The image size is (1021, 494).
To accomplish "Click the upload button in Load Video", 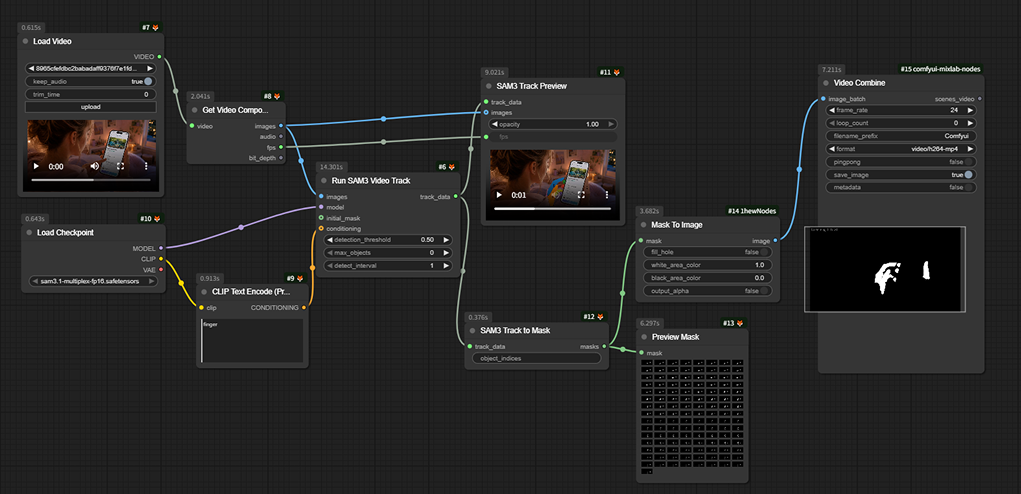I will pyautogui.click(x=91, y=107).
